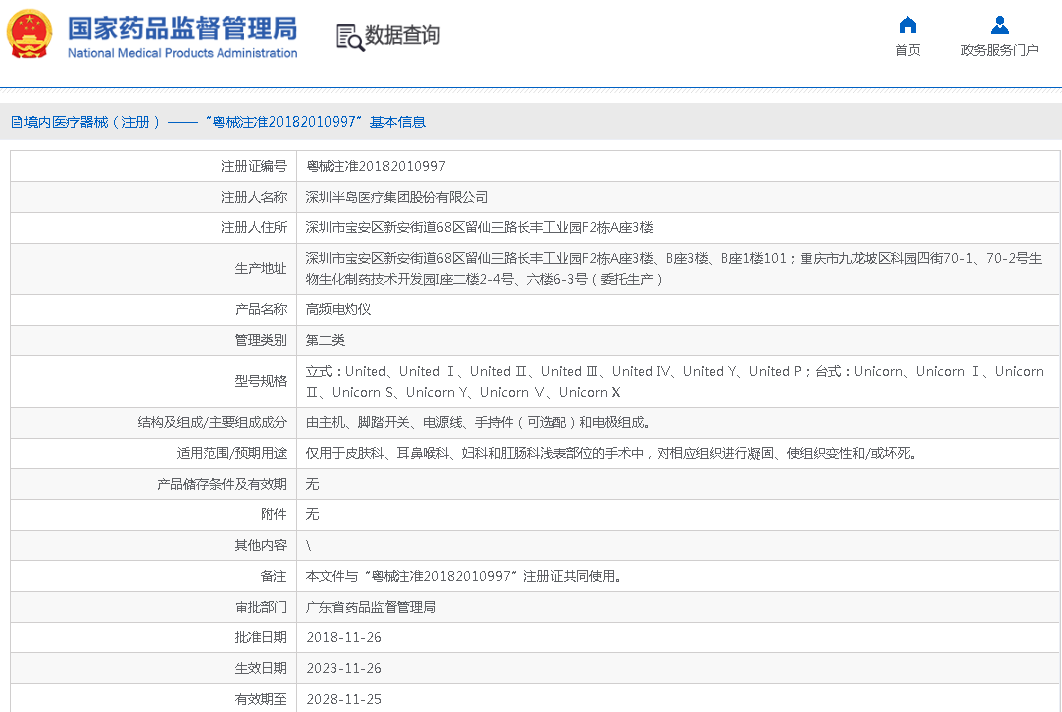Click the data query magnifier icon

pos(349,37)
